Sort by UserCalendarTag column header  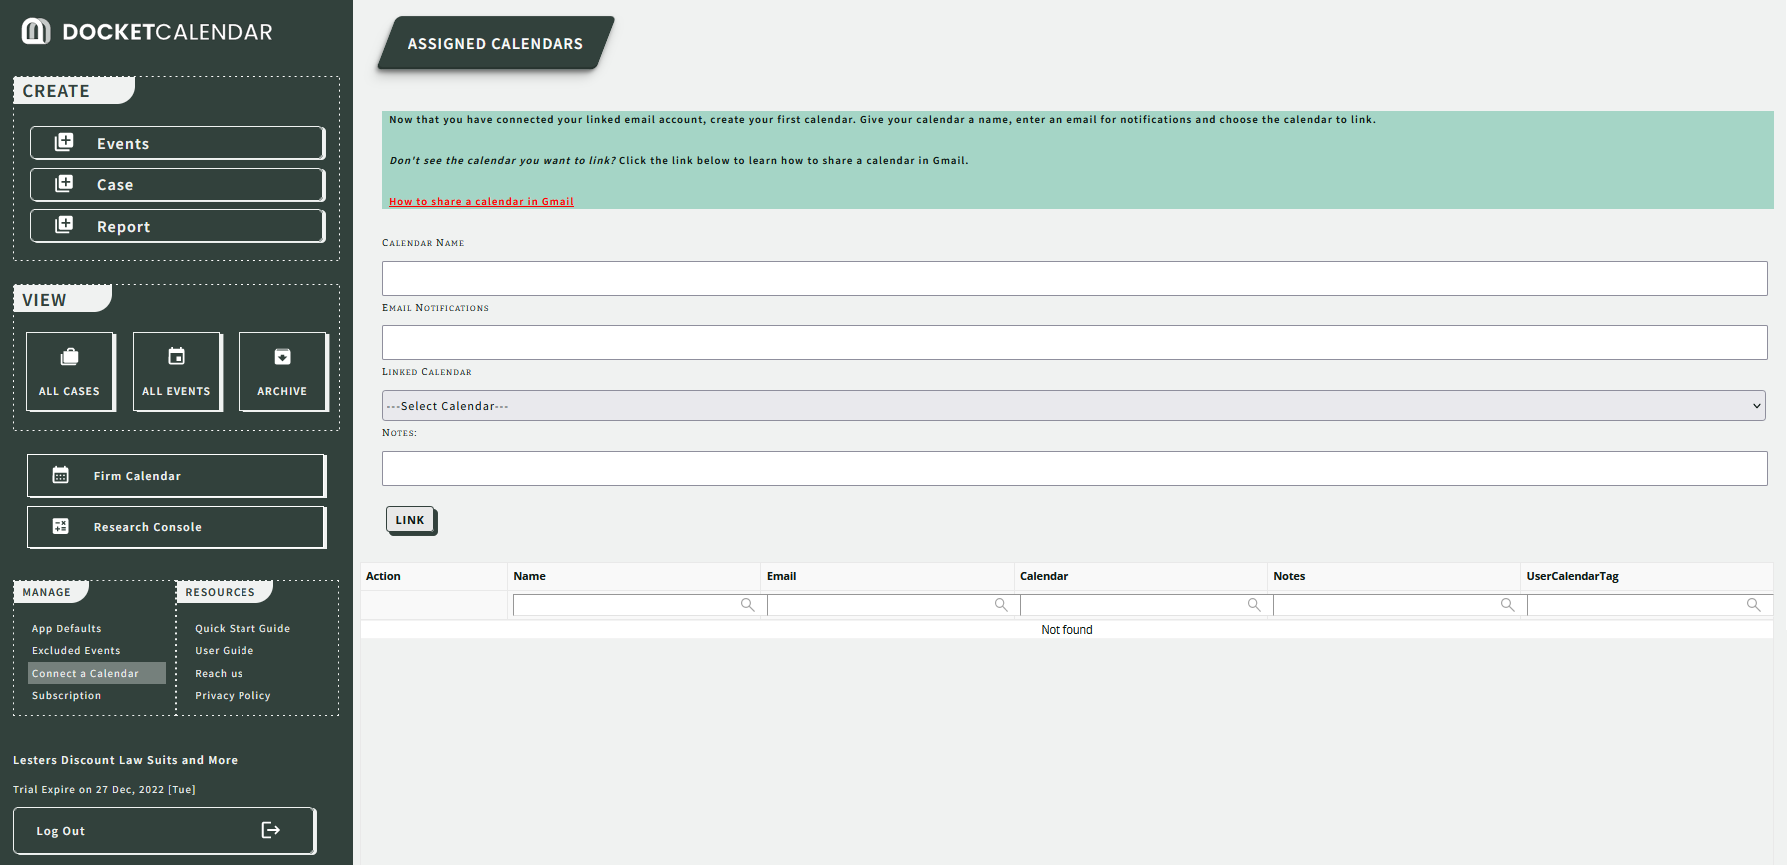[x=1647, y=577]
